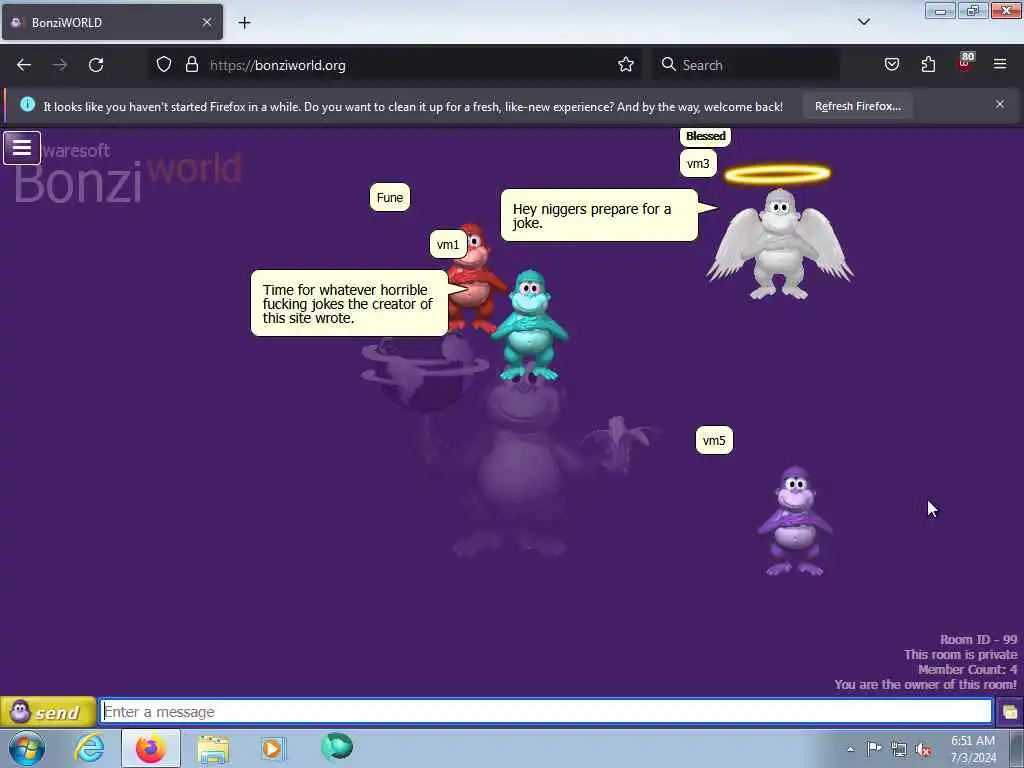
Task: Click the send button
Action: tap(48, 712)
